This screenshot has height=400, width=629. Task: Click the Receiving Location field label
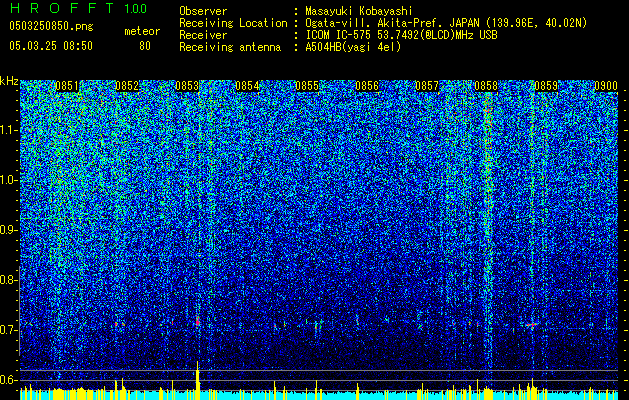click(233, 23)
